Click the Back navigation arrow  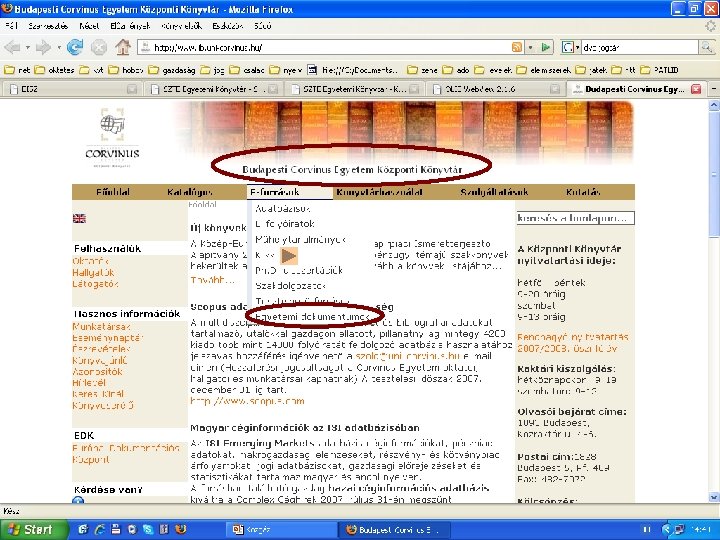(13, 47)
